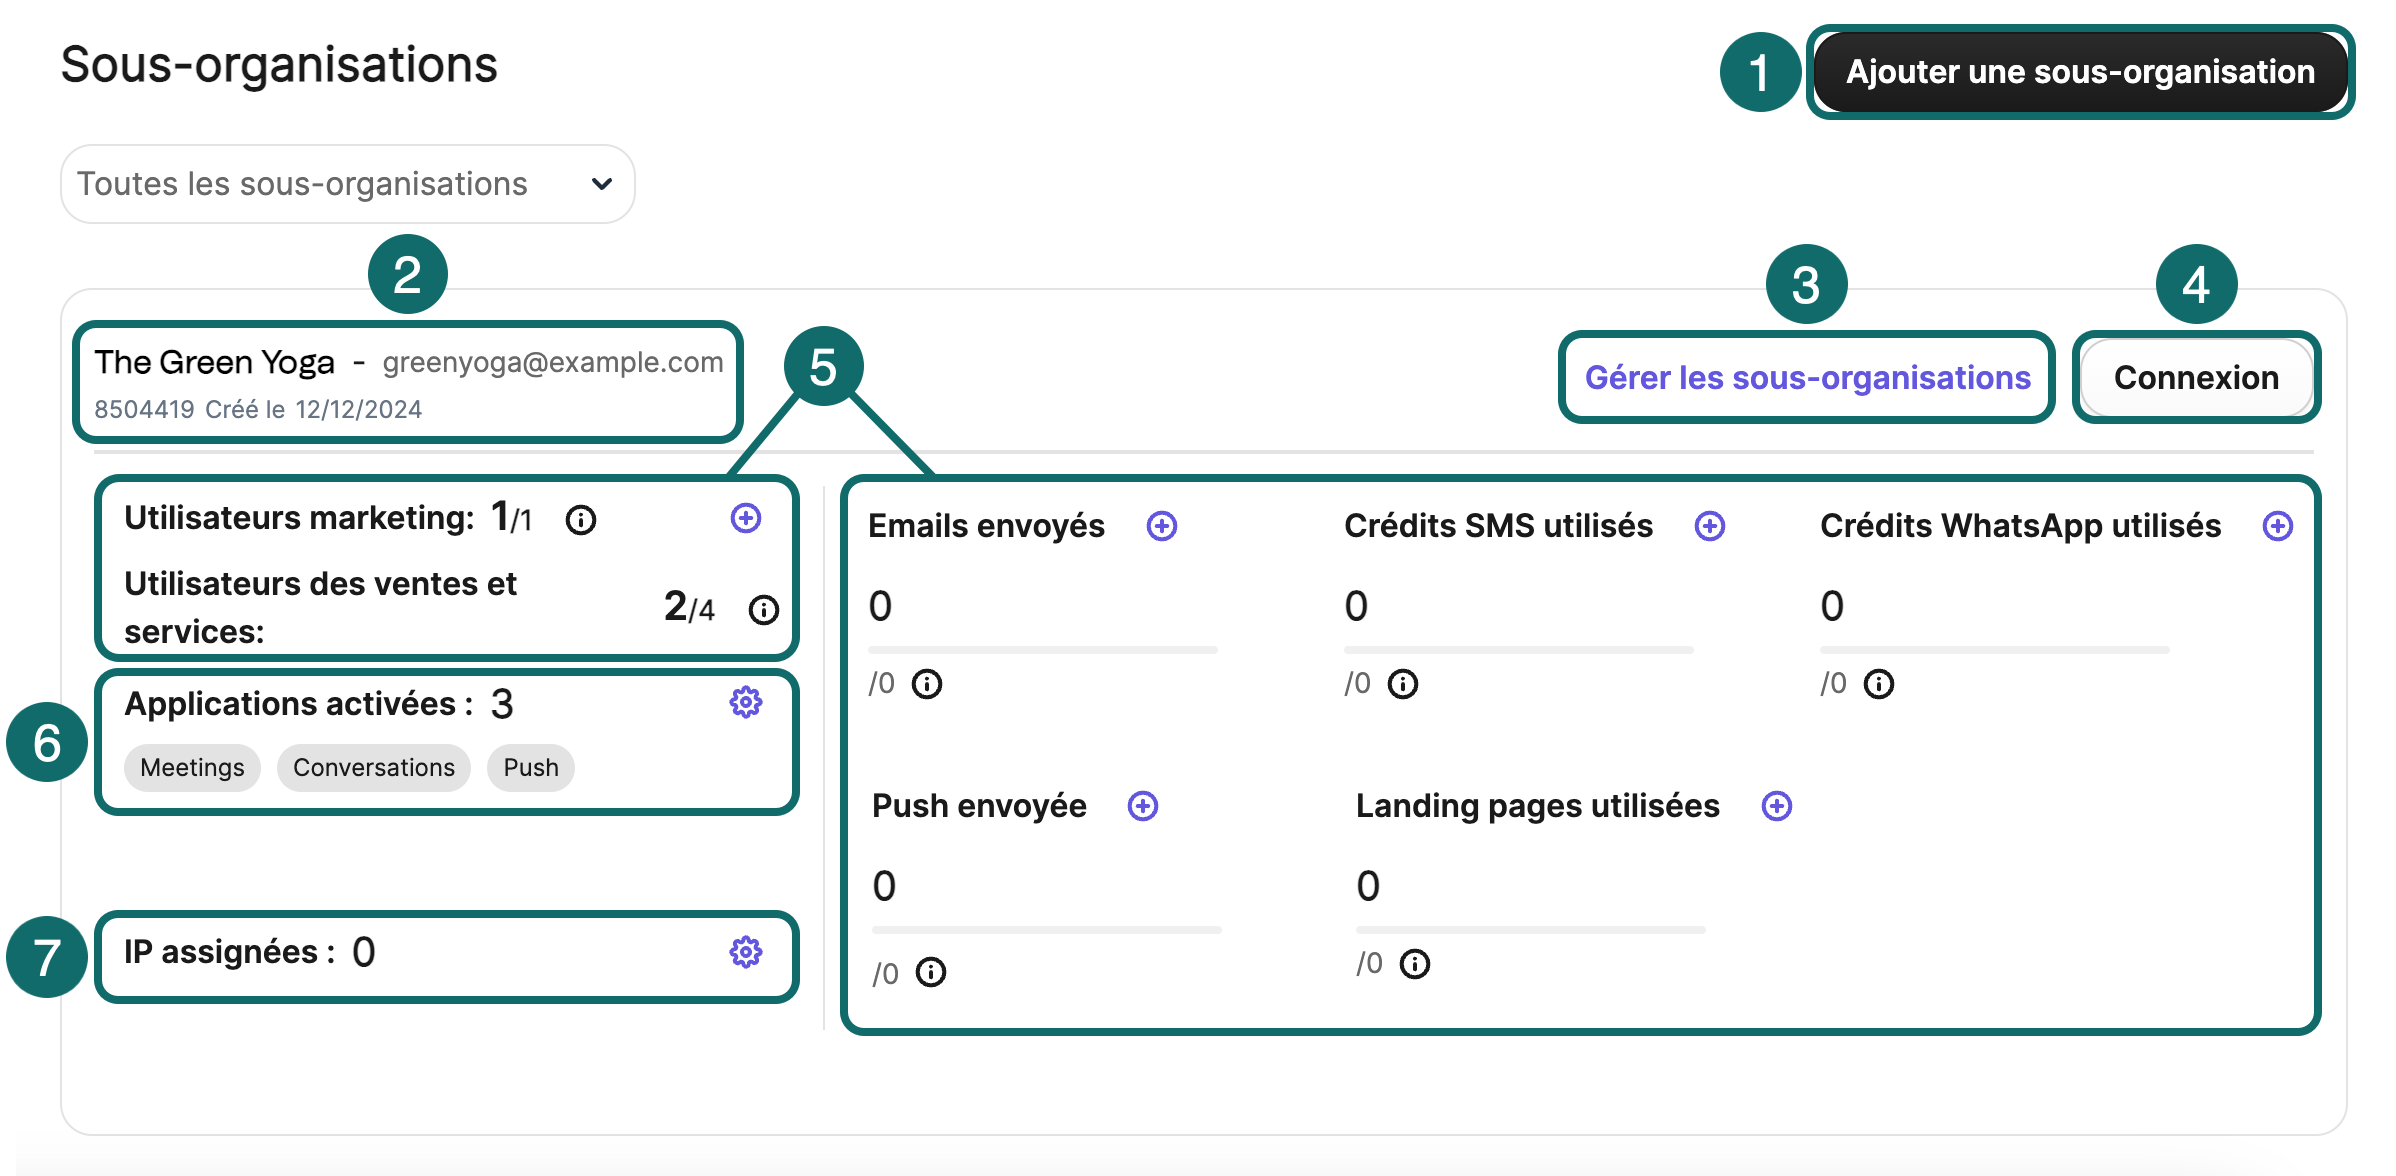The height and width of the screenshot is (1176, 2396).
Task: Click Ajouter une sous-organisation button
Action: coord(2080,72)
